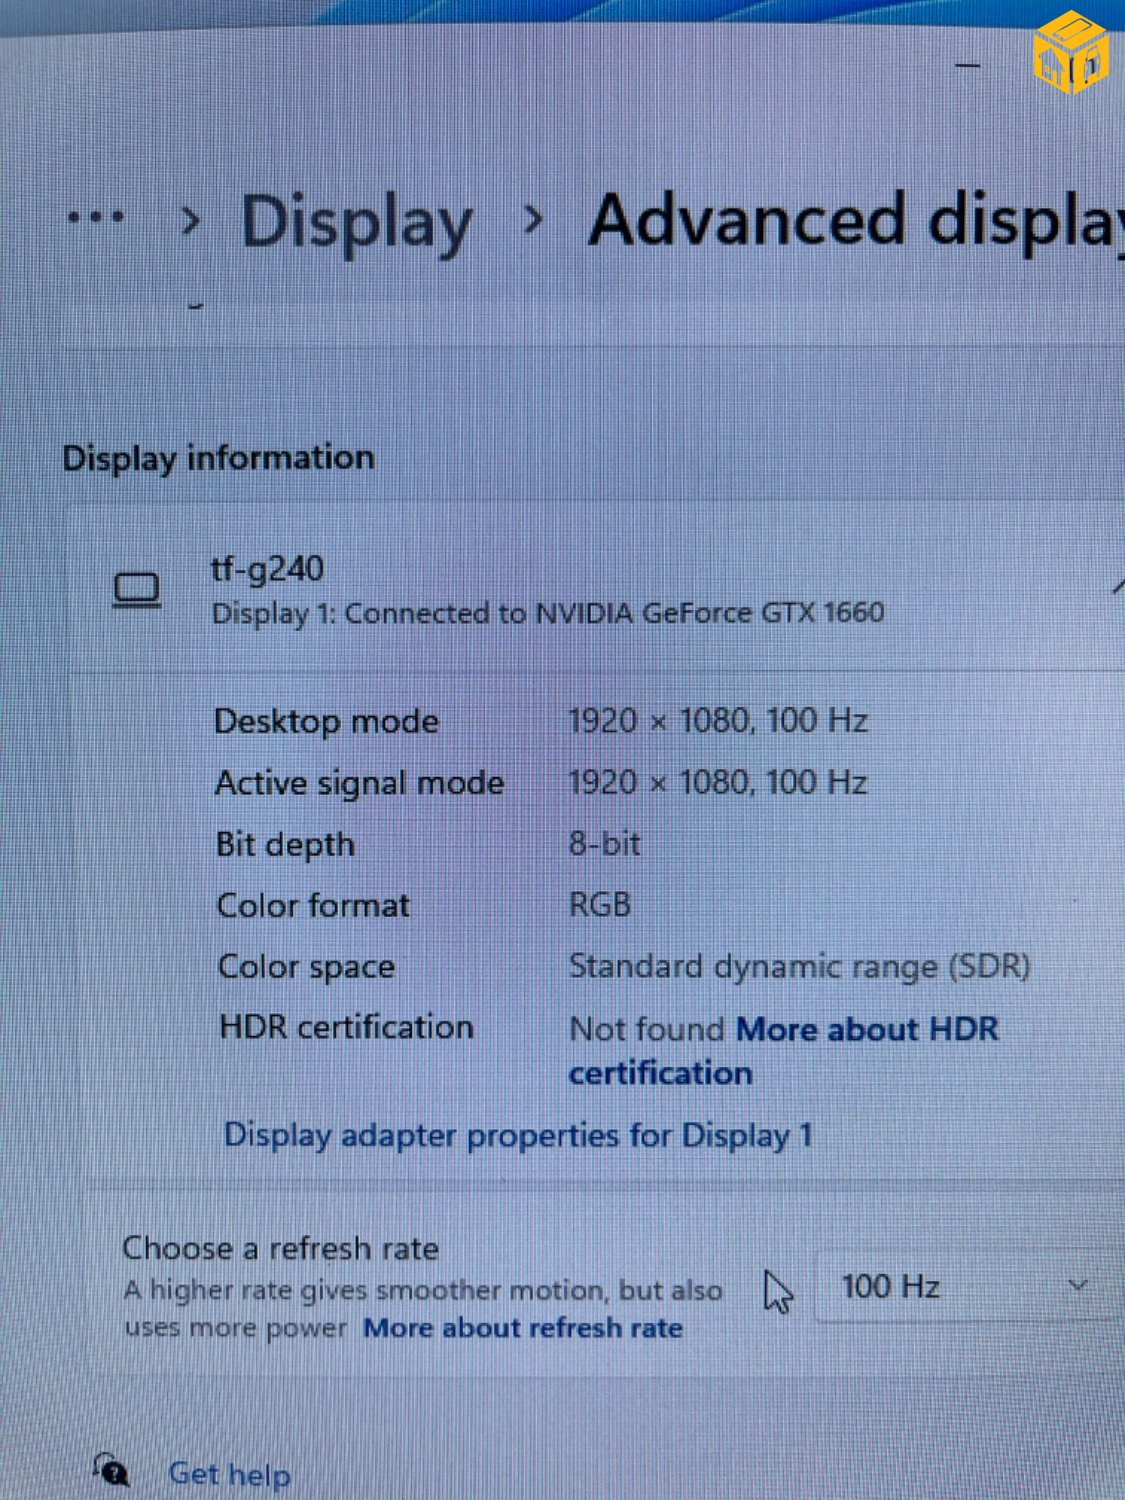Screen dimensions: 1125x1500
Task: Click the Display information heading
Action: click(x=218, y=458)
